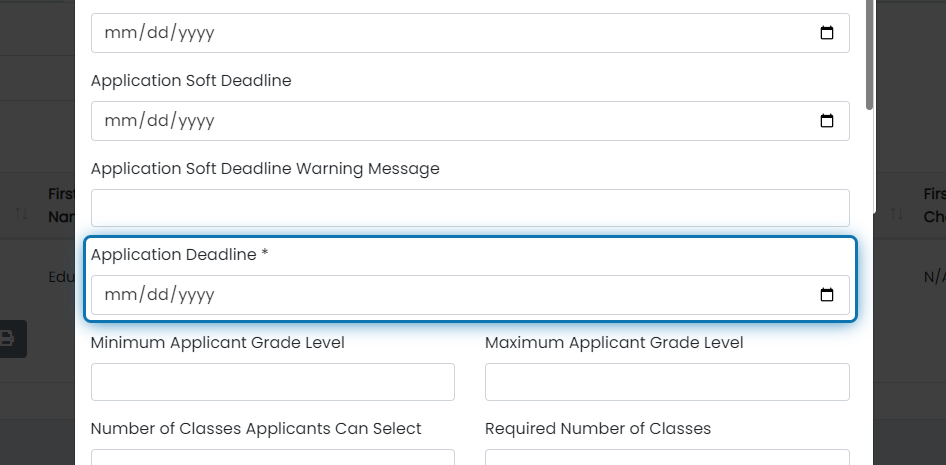Focus the Maximum Applicant Grade Level input
The image size is (946, 465).
667,382
